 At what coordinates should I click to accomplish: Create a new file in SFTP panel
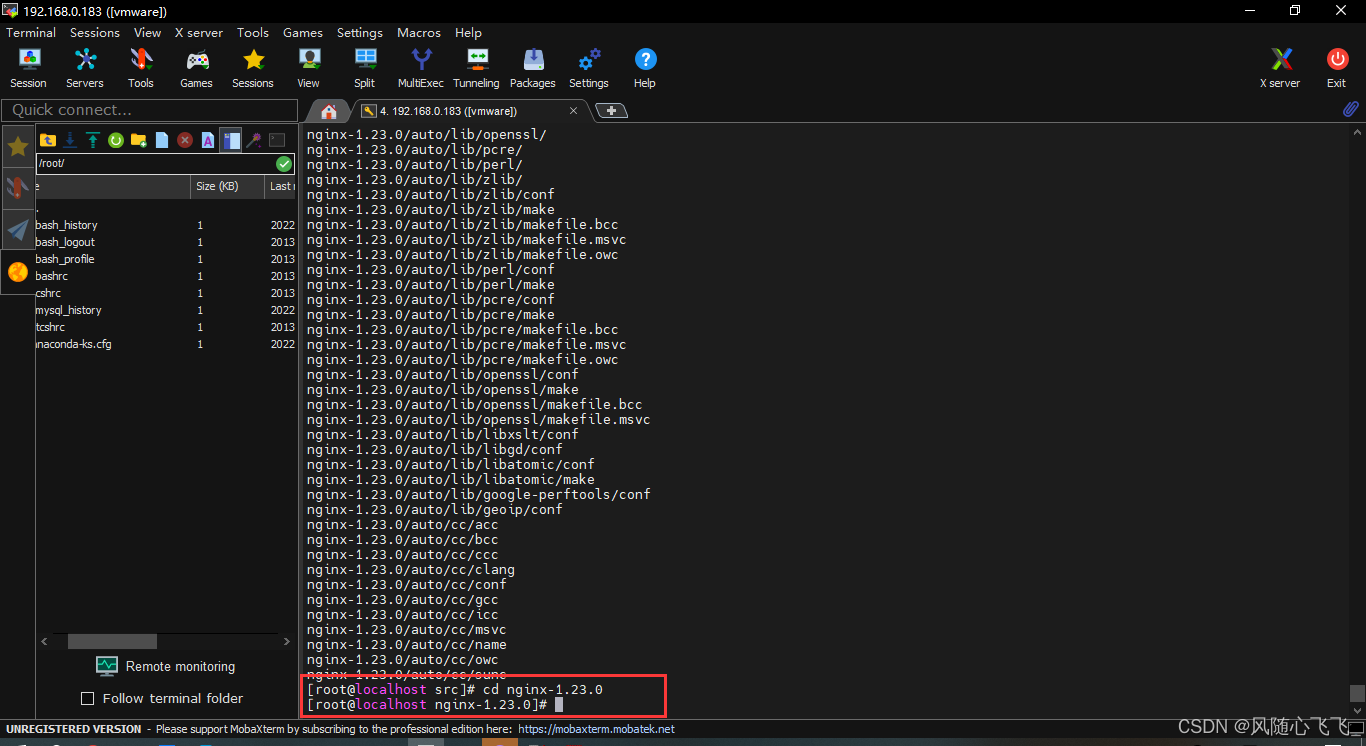162,140
